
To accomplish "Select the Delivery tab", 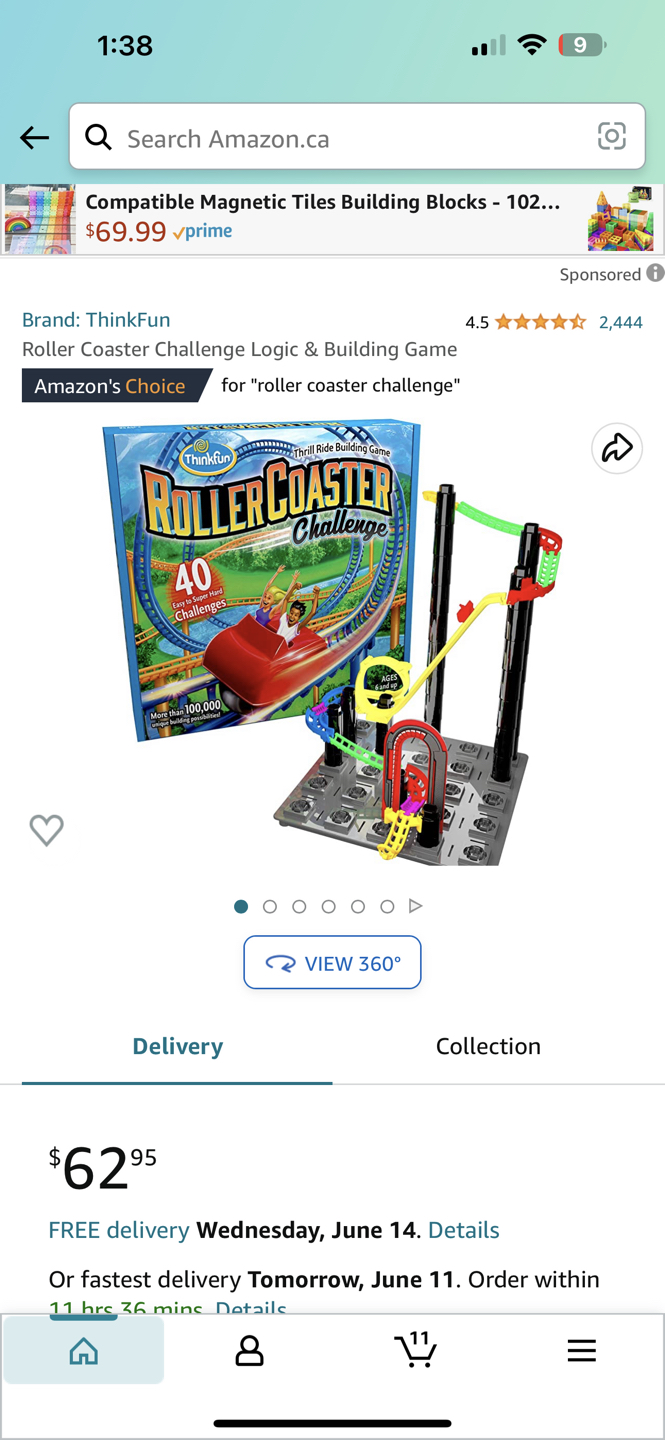I will [x=178, y=1046].
